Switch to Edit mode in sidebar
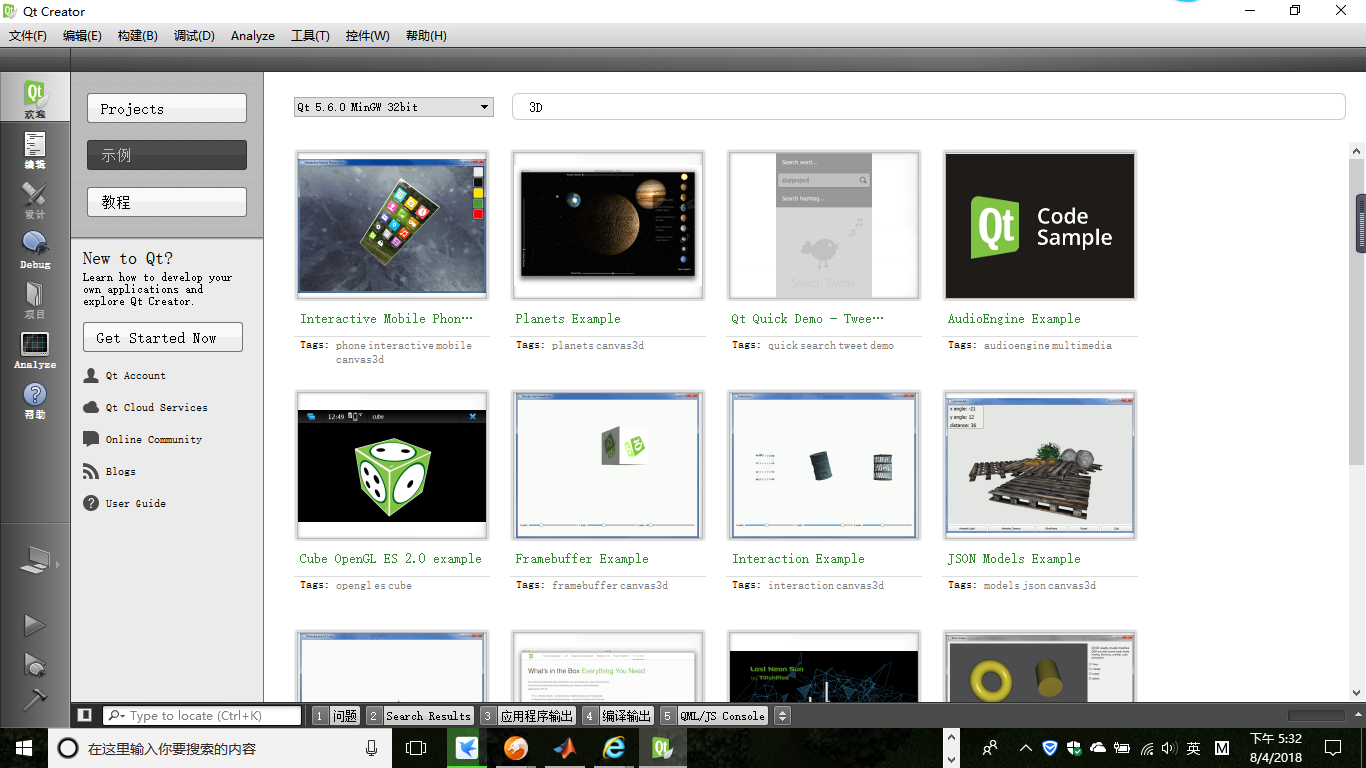The height and width of the screenshot is (768, 1366). [35, 149]
